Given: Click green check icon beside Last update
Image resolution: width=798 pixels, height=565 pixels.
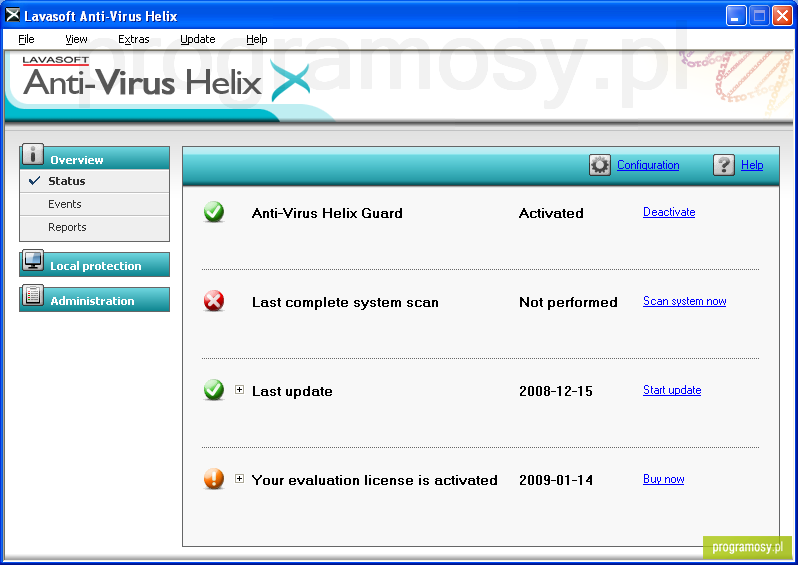Looking at the screenshot, I should [214, 390].
